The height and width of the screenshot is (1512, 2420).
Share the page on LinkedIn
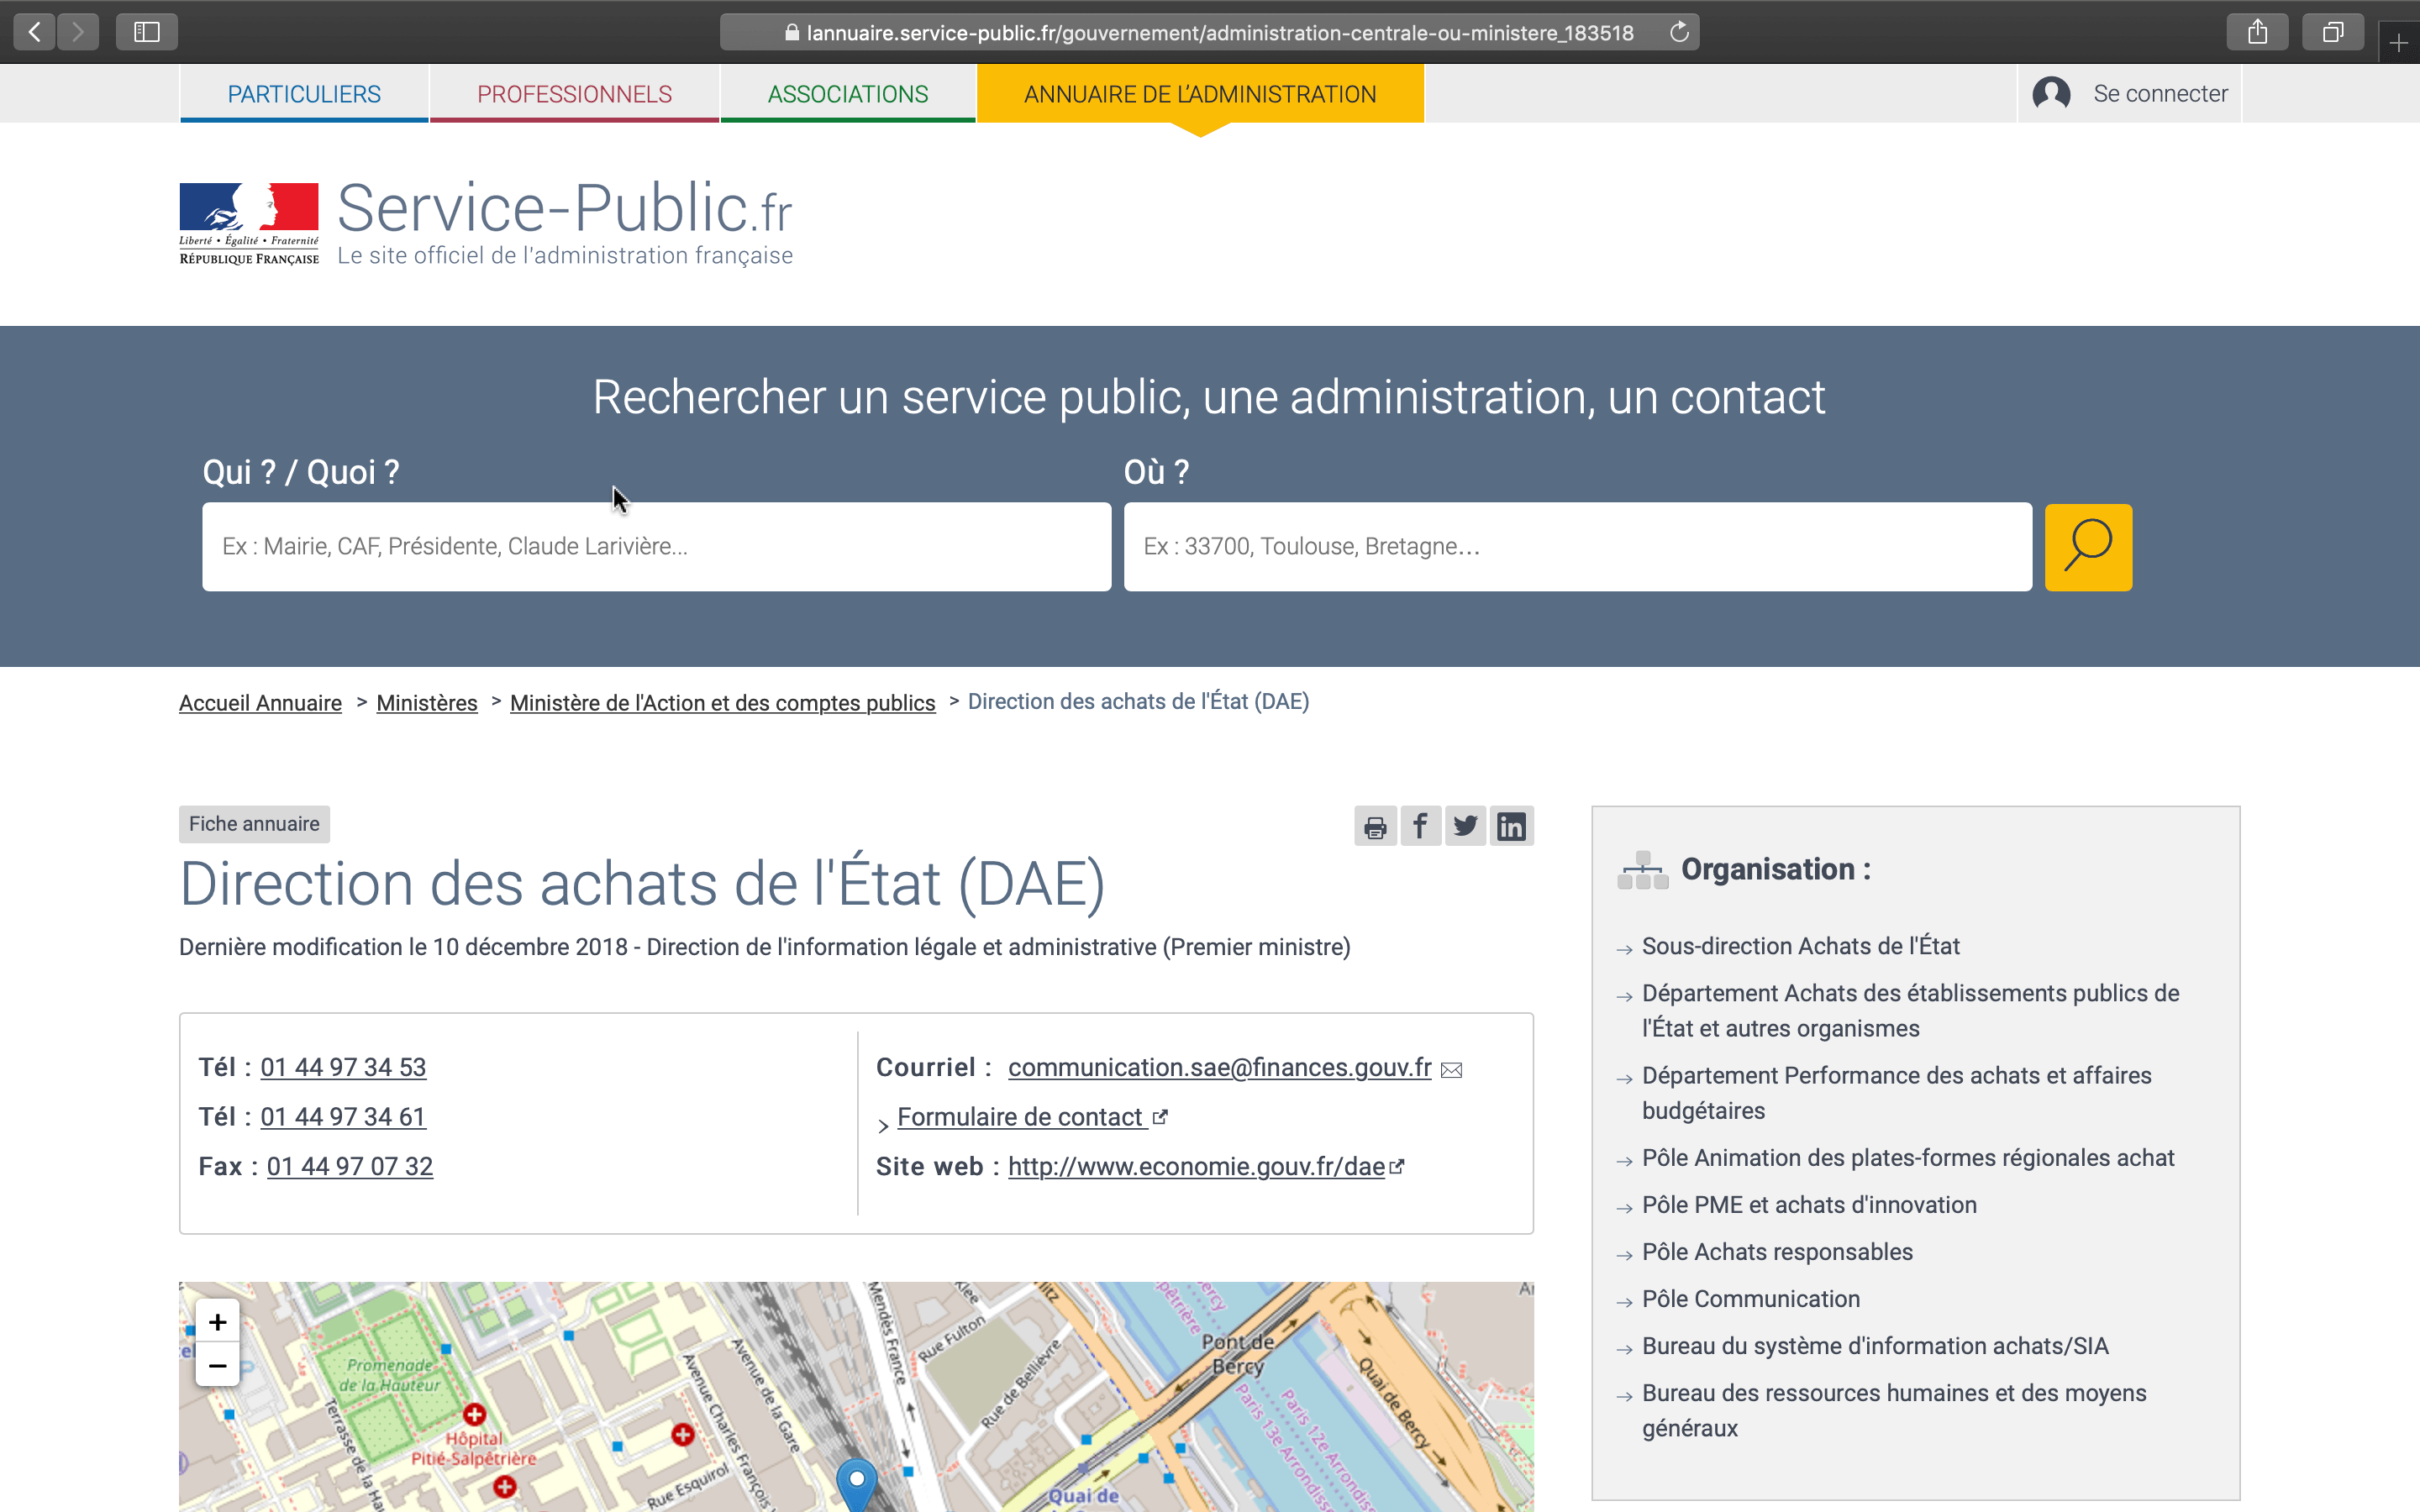pos(1511,826)
